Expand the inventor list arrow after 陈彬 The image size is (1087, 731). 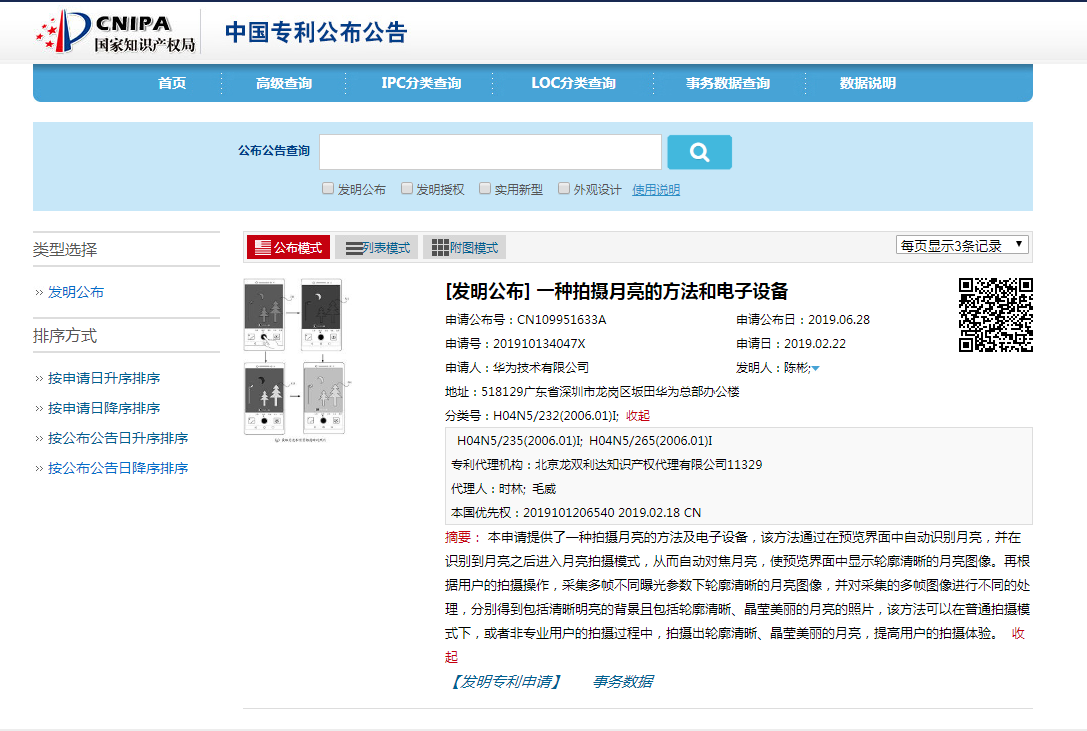click(816, 369)
